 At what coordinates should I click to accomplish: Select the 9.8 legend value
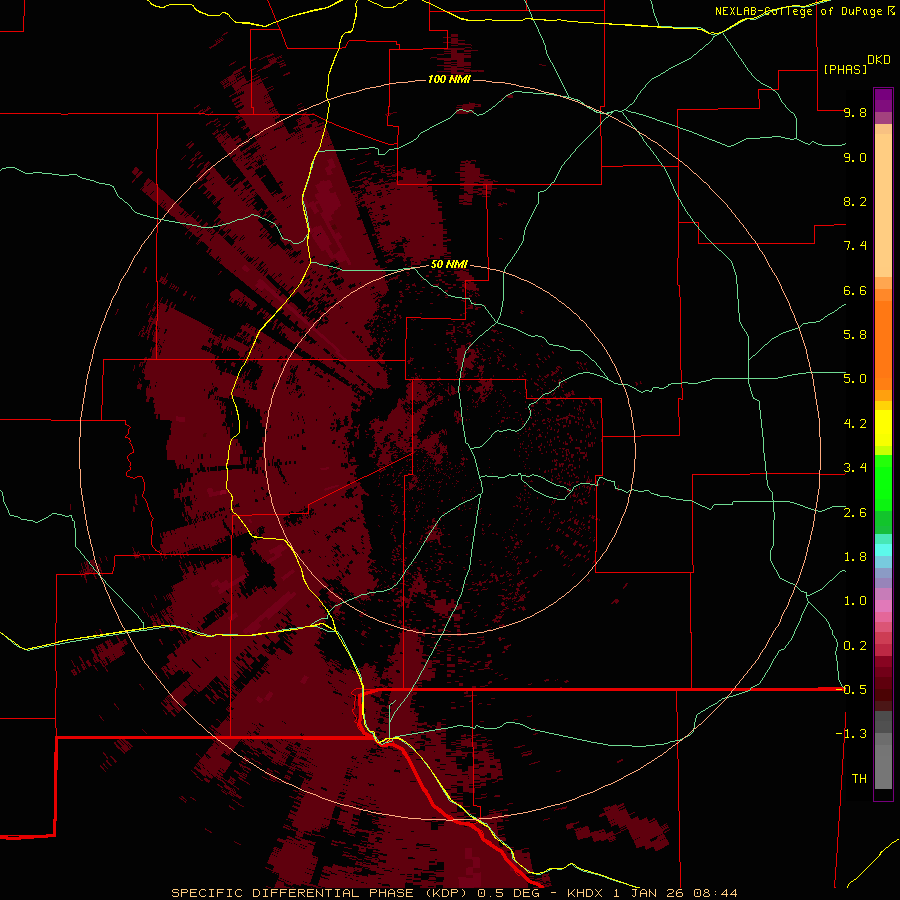855,112
